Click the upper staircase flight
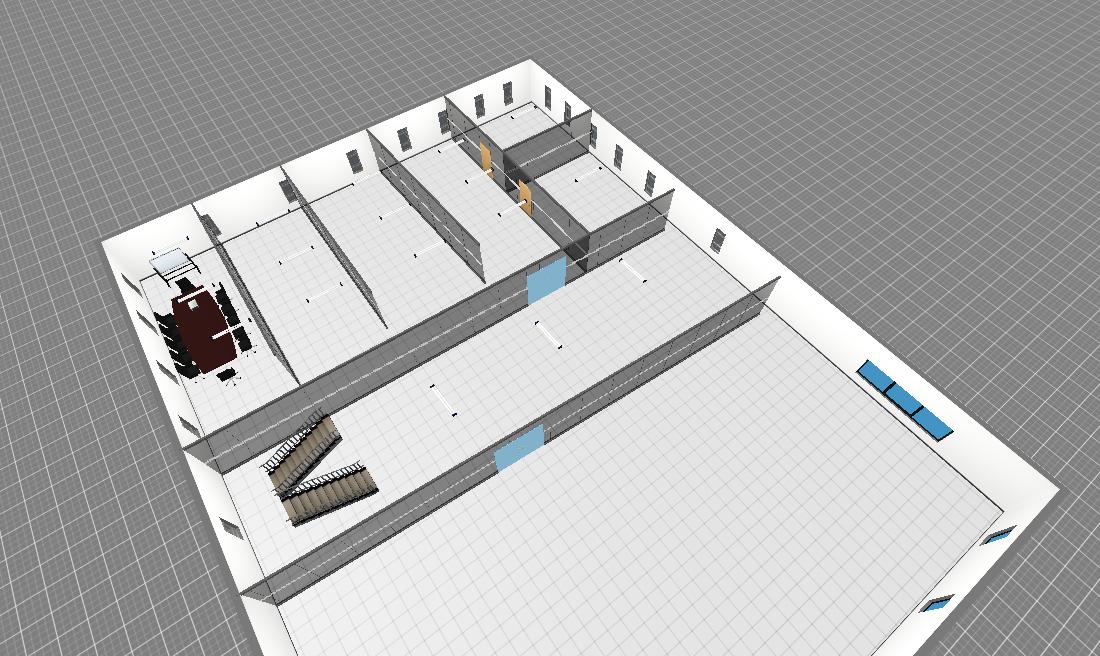Viewport: 1100px width, 656px height. pos(302,449)
